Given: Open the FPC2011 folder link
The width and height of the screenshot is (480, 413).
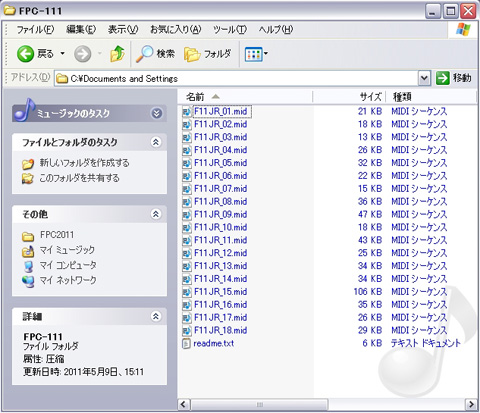Looking at the screenshot, I should (x=57, y=235).
